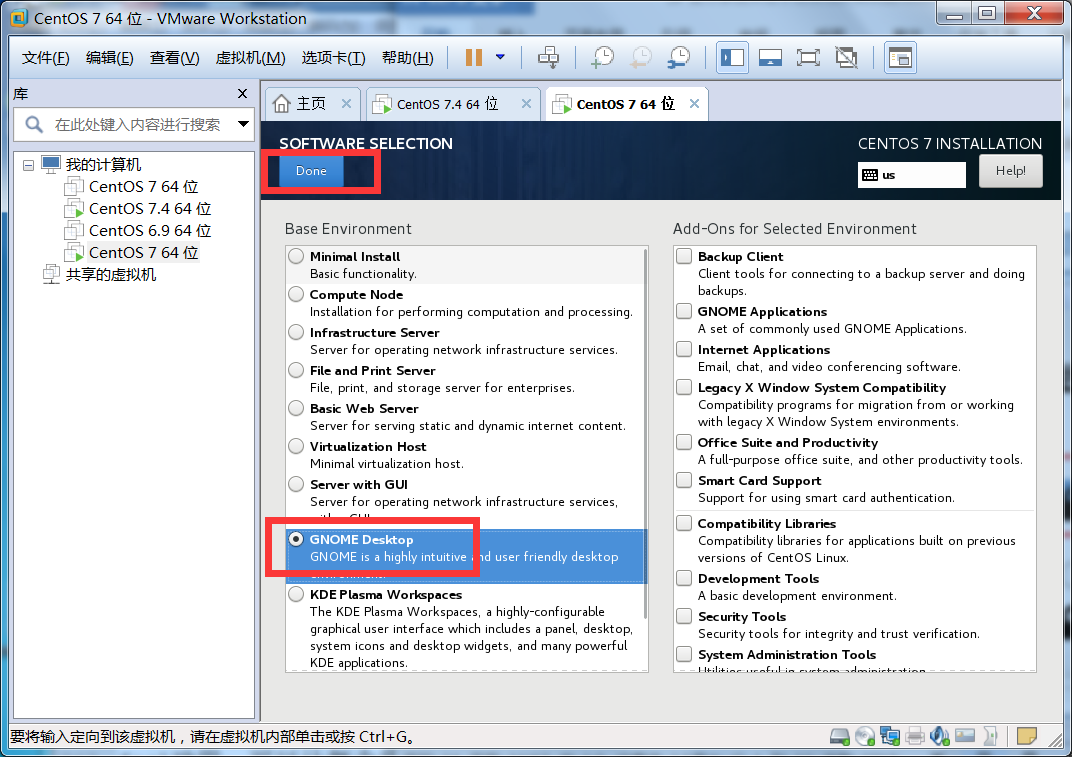The image size is (1072, 757).
Task: Click the sound card status bar icon
Action: click(939, 736)
